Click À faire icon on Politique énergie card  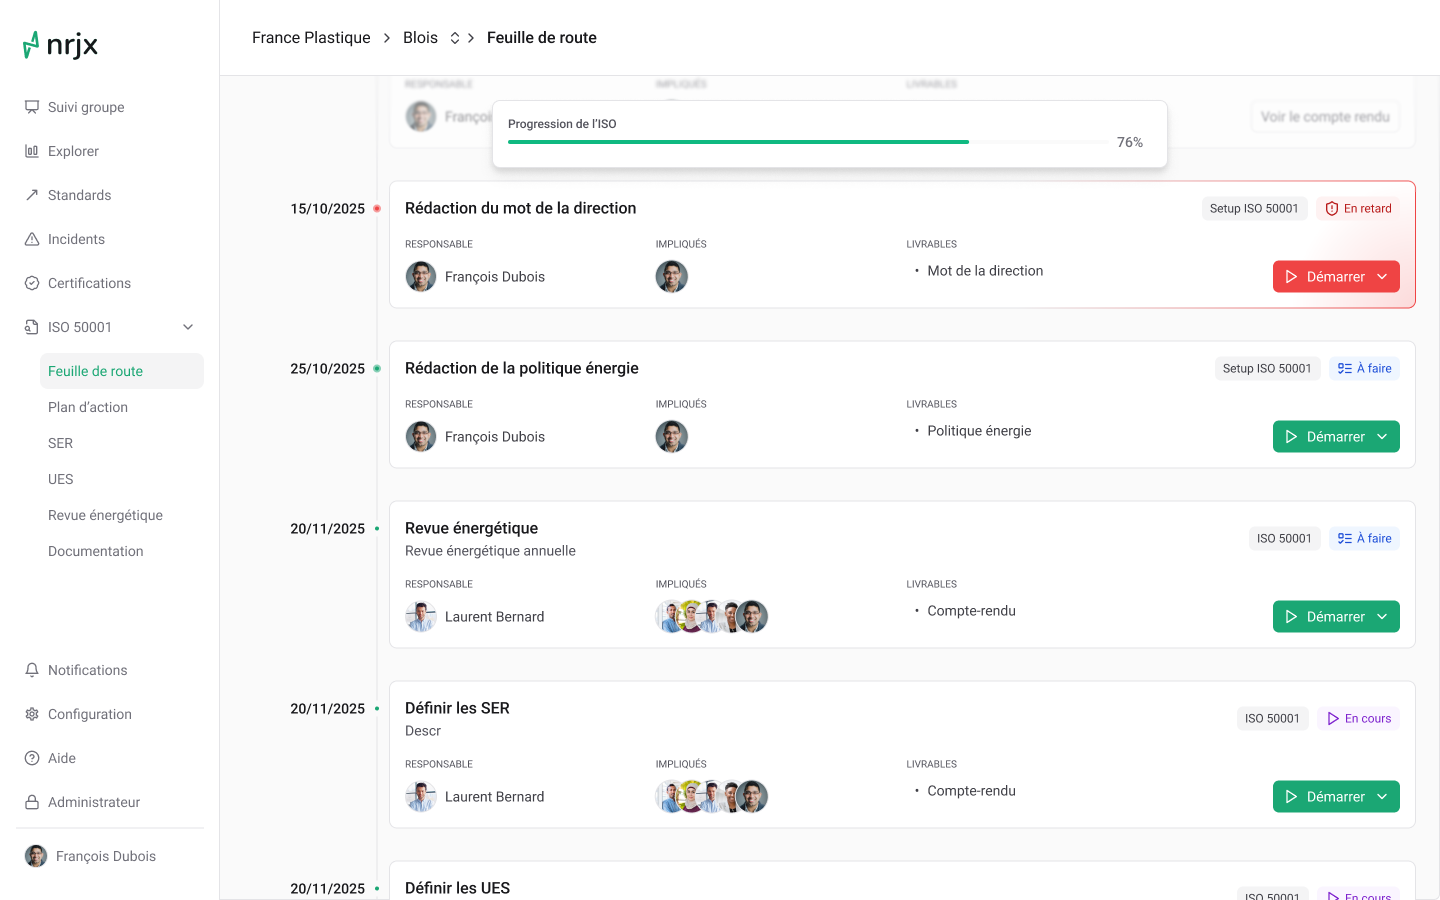[x=1345, y=369]
